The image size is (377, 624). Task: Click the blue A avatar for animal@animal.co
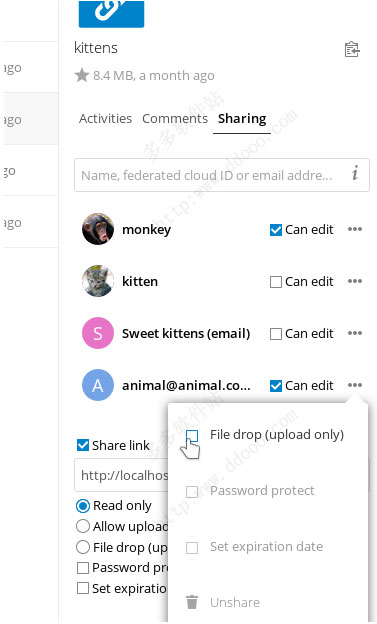coord(98,385)
